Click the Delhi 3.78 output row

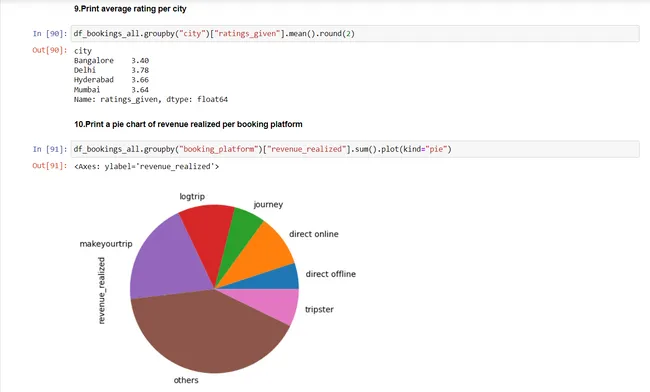click(111, 70)
